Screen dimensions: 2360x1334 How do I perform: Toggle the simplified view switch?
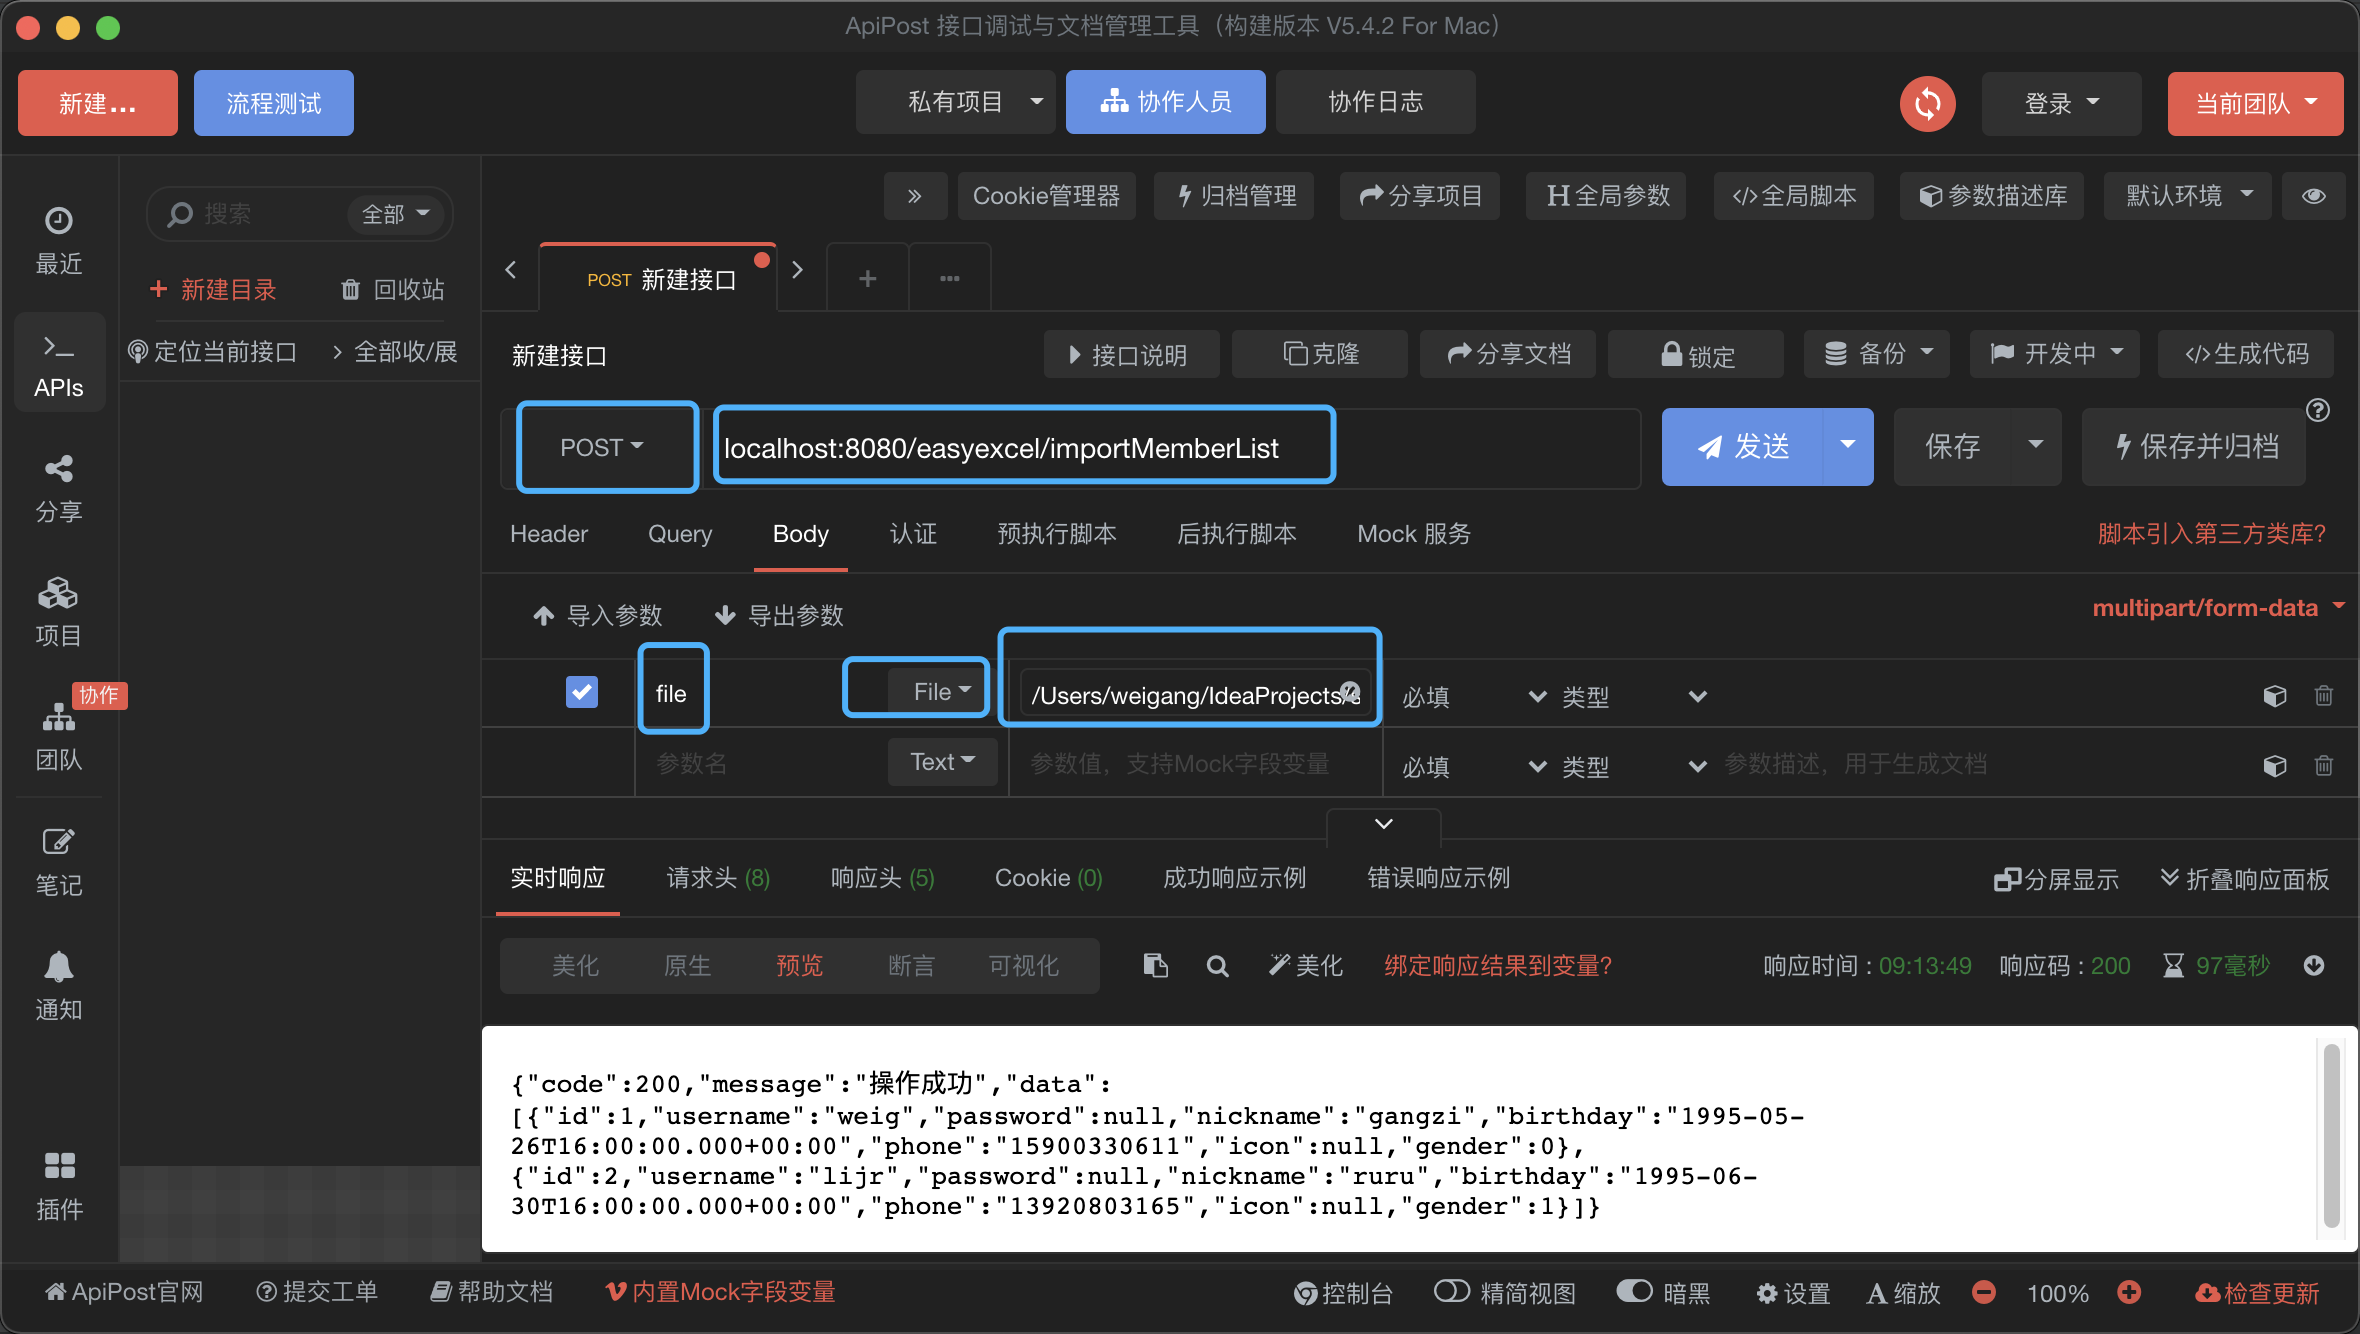(x=1451, y=1291)
